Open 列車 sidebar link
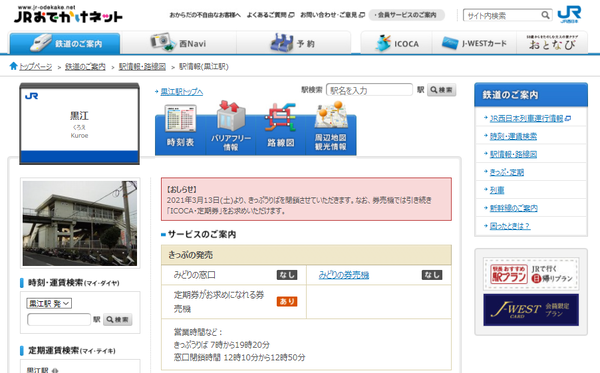The height and width of the screenshot is (373, 600). click(497, 190)
